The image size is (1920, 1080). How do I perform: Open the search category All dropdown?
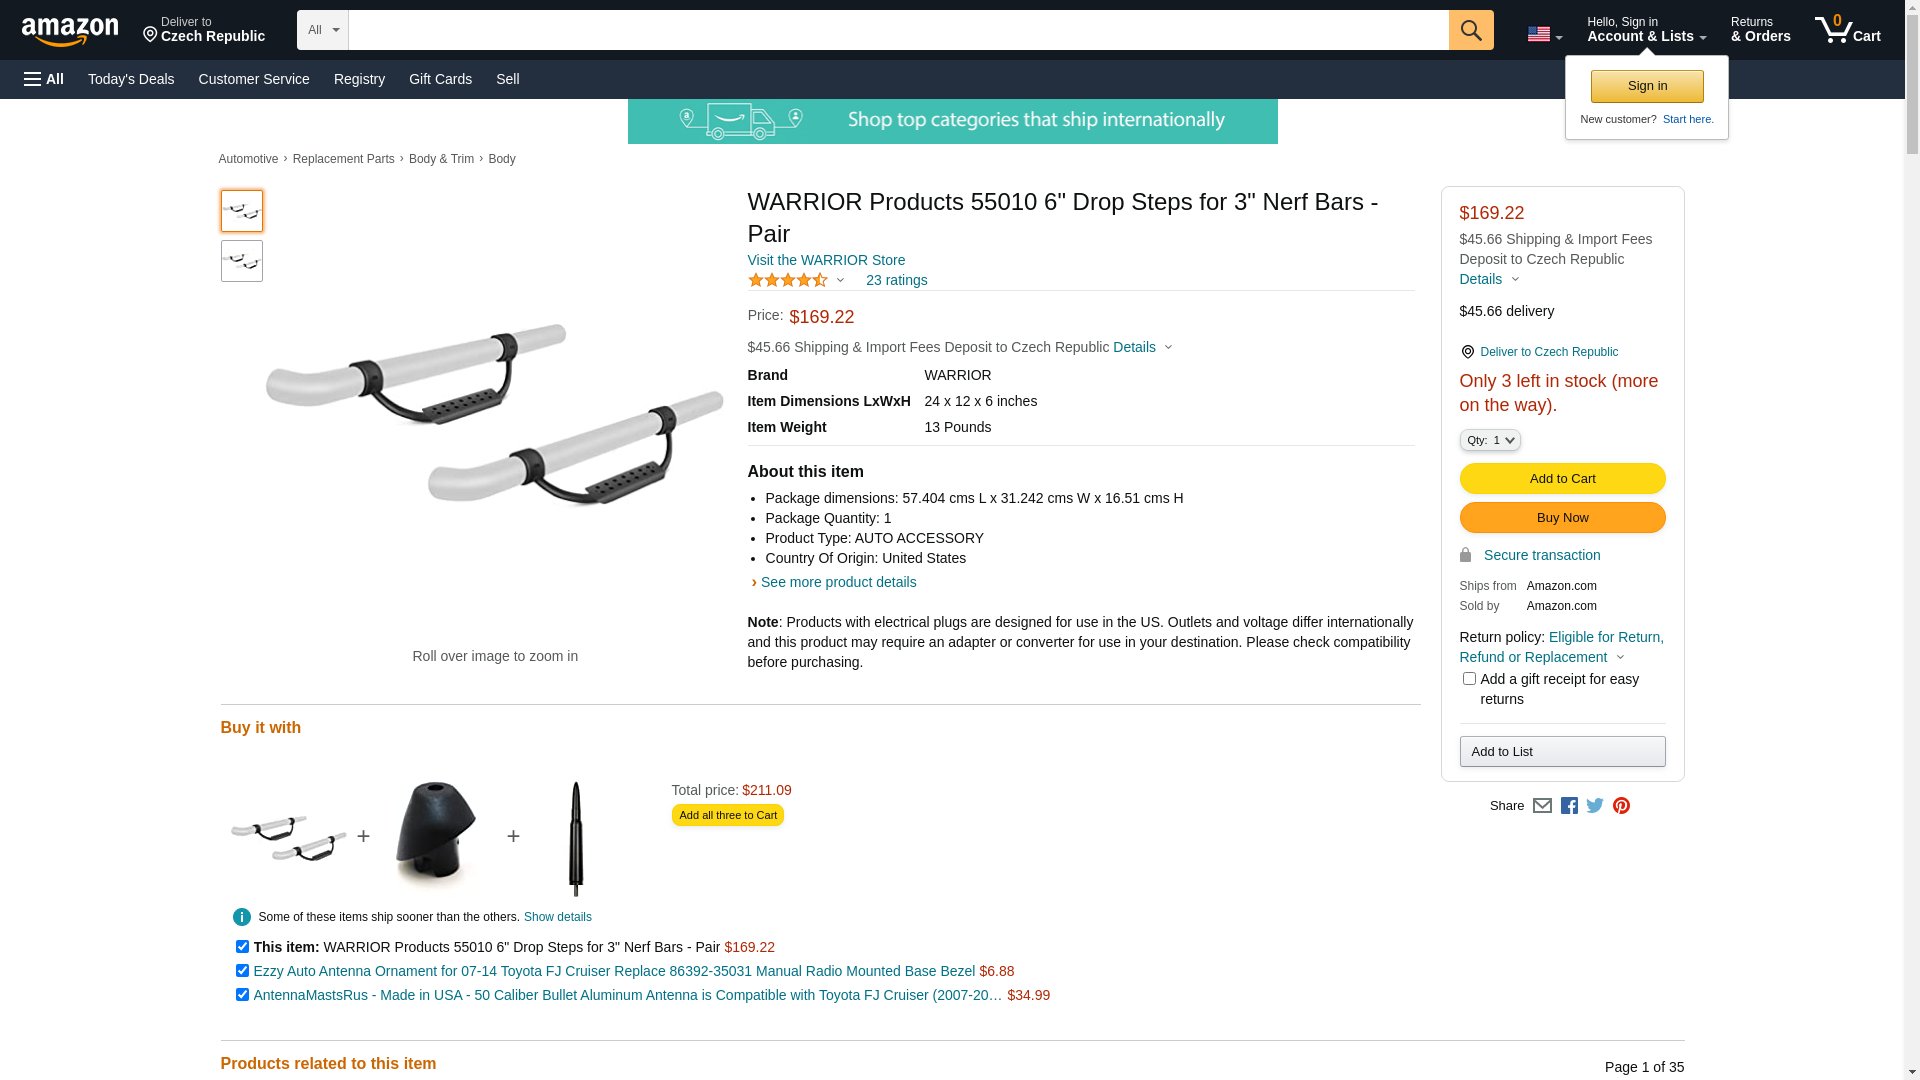tap(323, 30)
